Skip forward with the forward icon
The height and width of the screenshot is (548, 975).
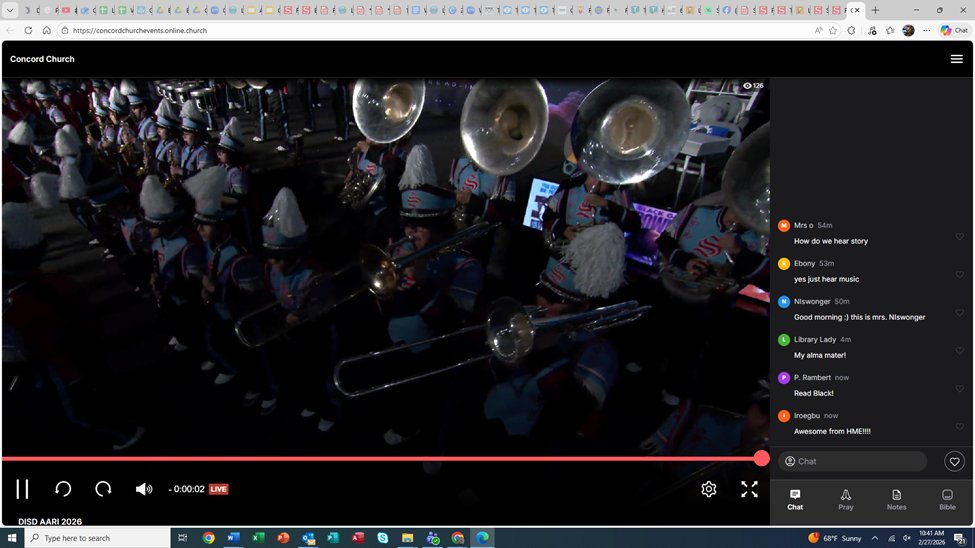[103, 489]
